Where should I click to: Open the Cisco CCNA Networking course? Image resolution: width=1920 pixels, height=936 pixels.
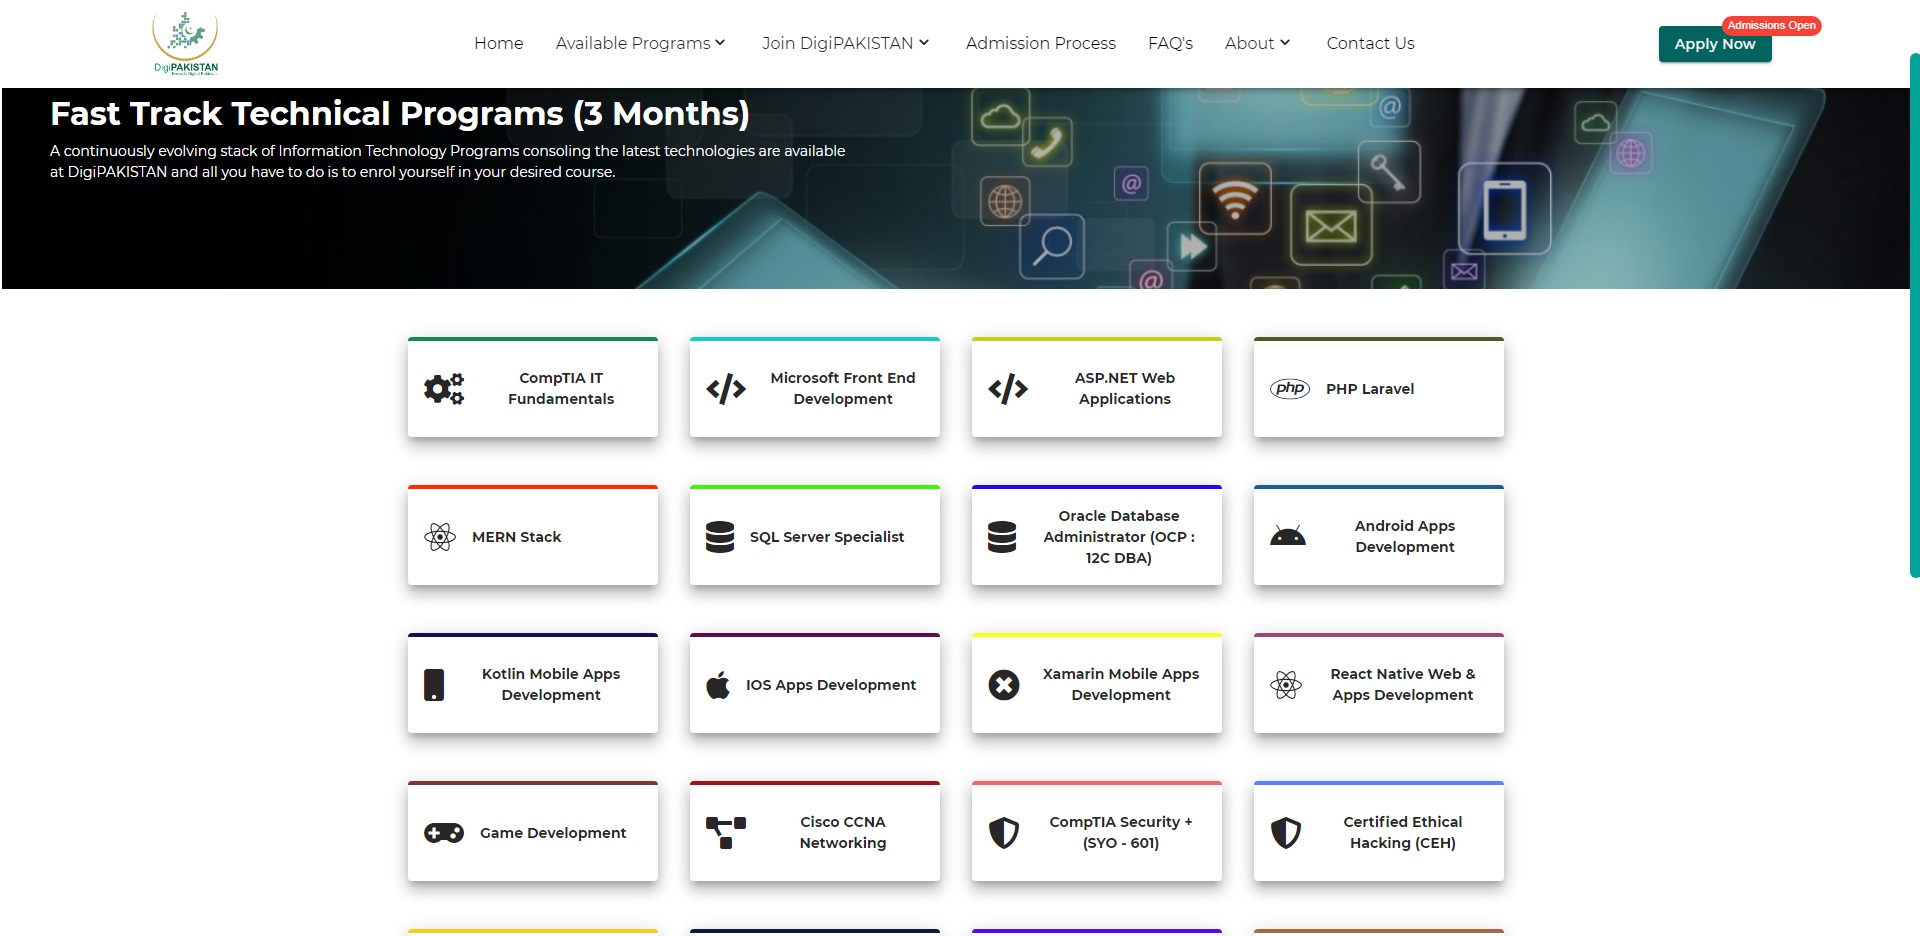[x=815, y=831]
